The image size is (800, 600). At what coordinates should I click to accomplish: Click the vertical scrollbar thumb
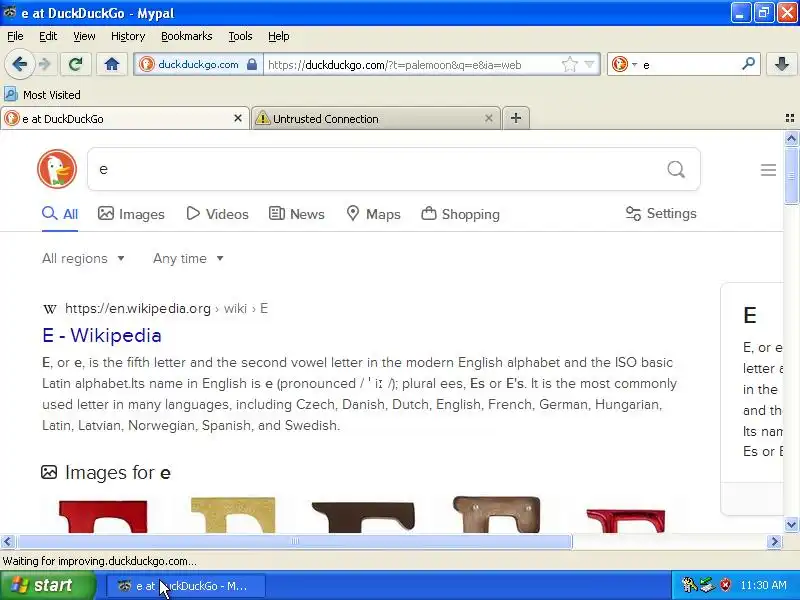point(791,175)
